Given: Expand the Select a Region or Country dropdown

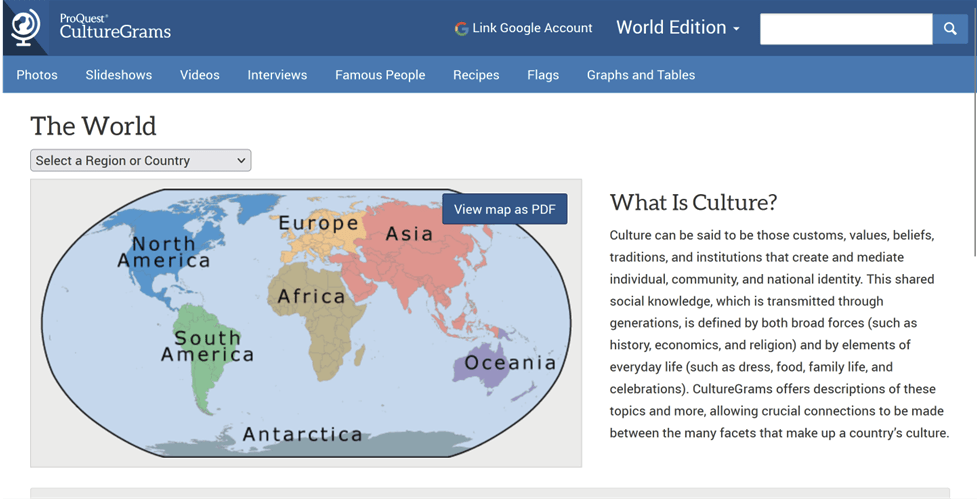Looking at the screenshot, I should (140, 160).
